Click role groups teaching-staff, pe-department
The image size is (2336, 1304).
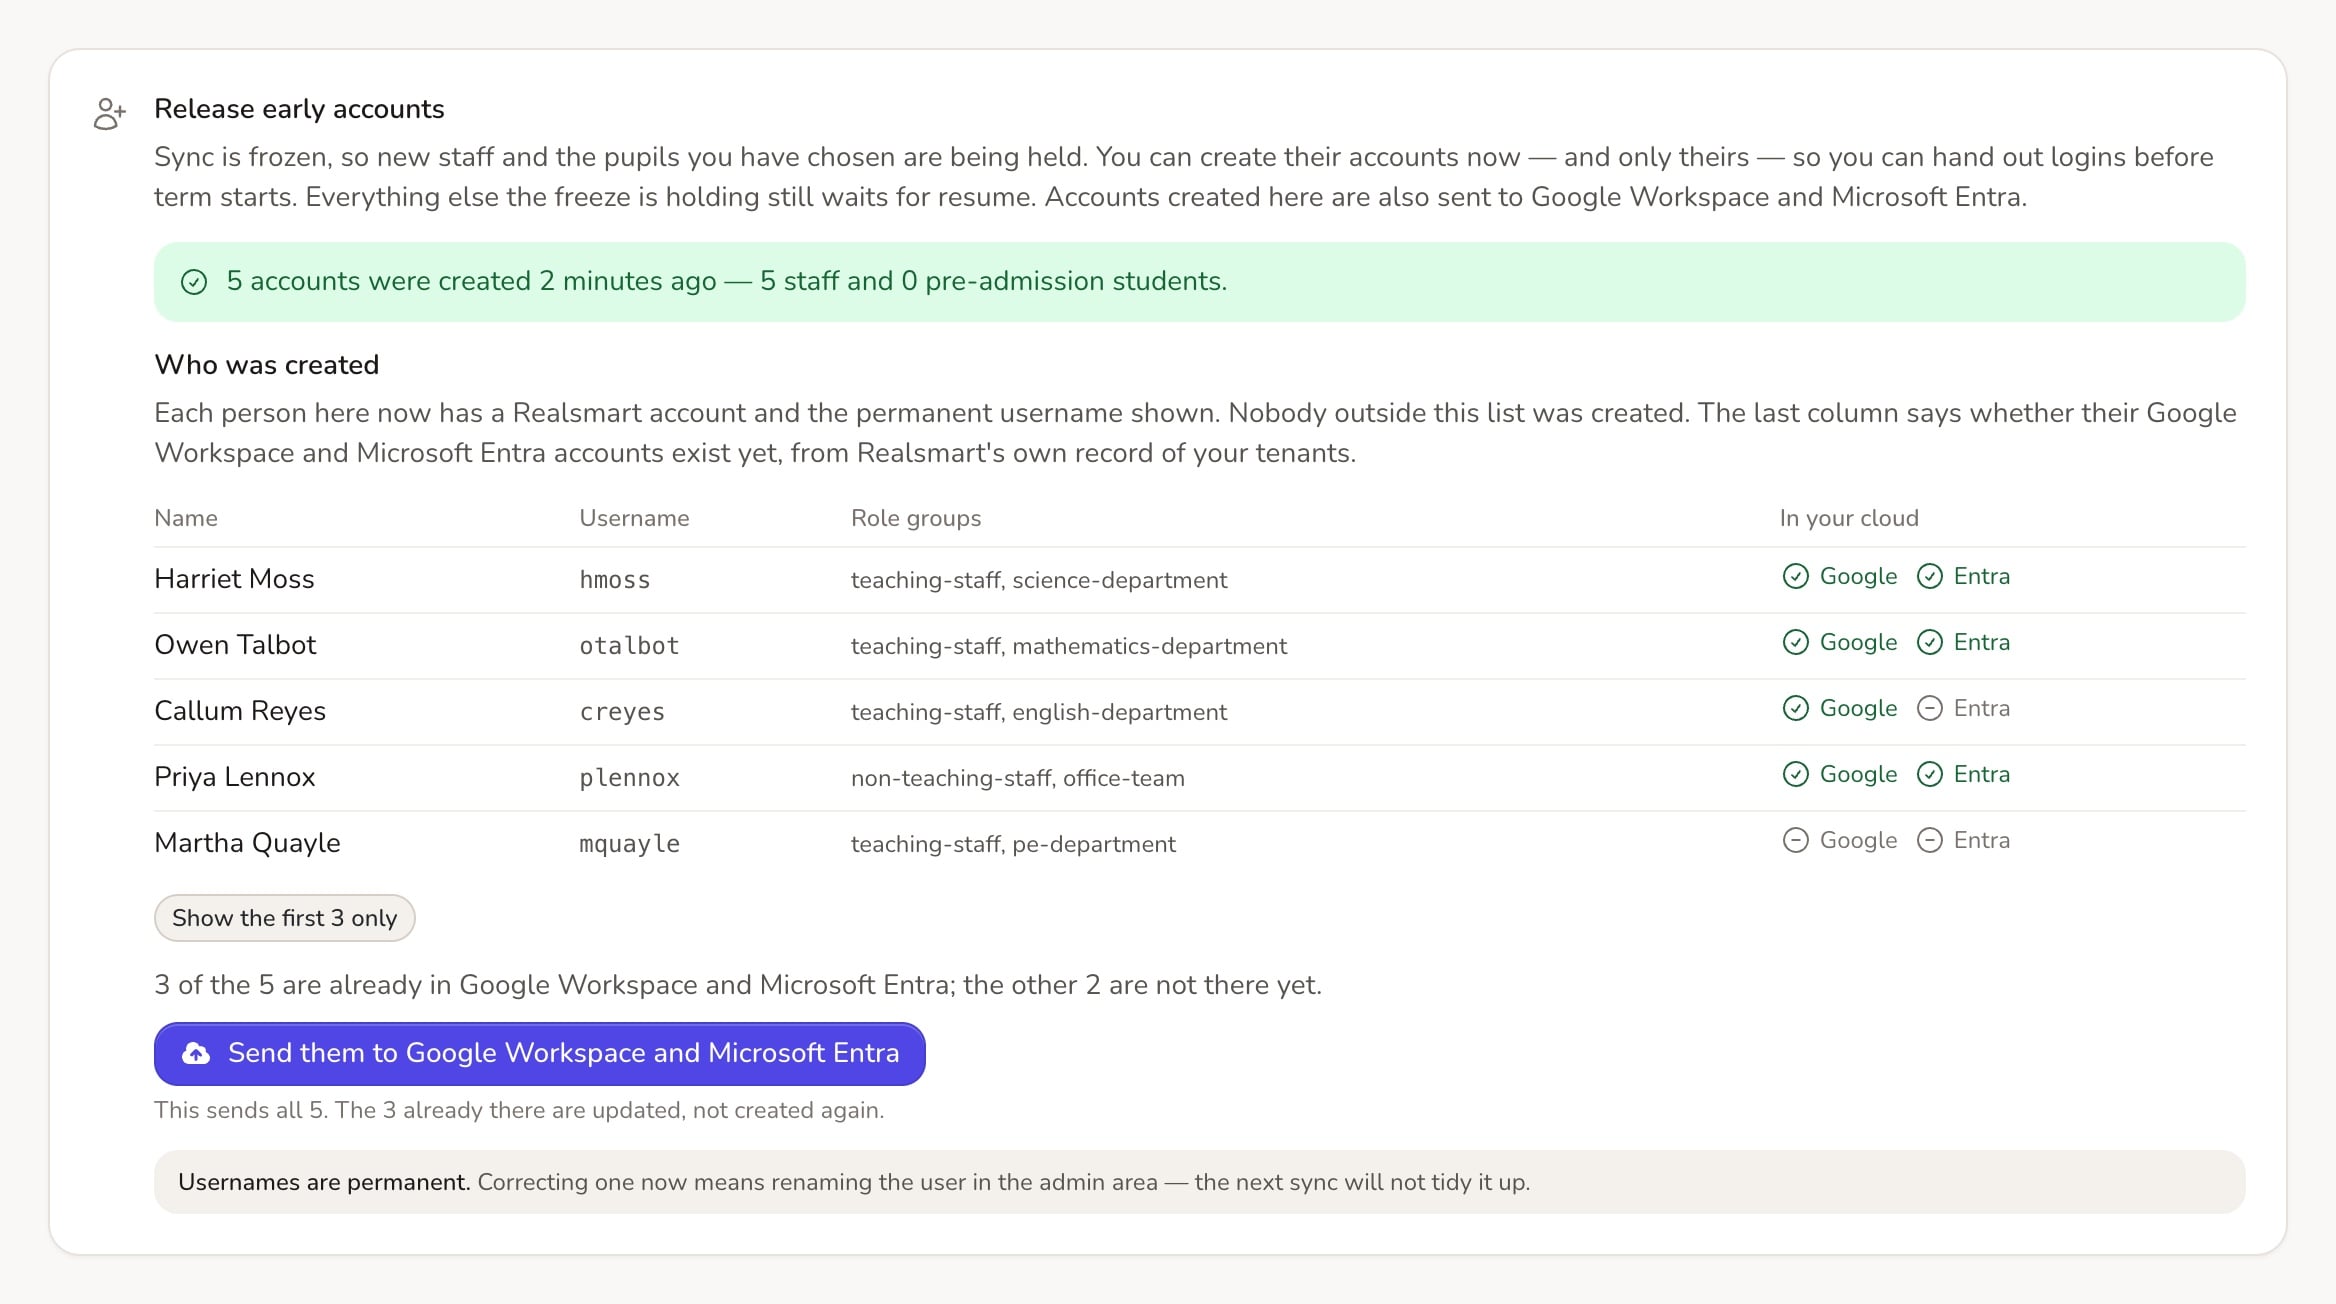[x=1013, y=844]
